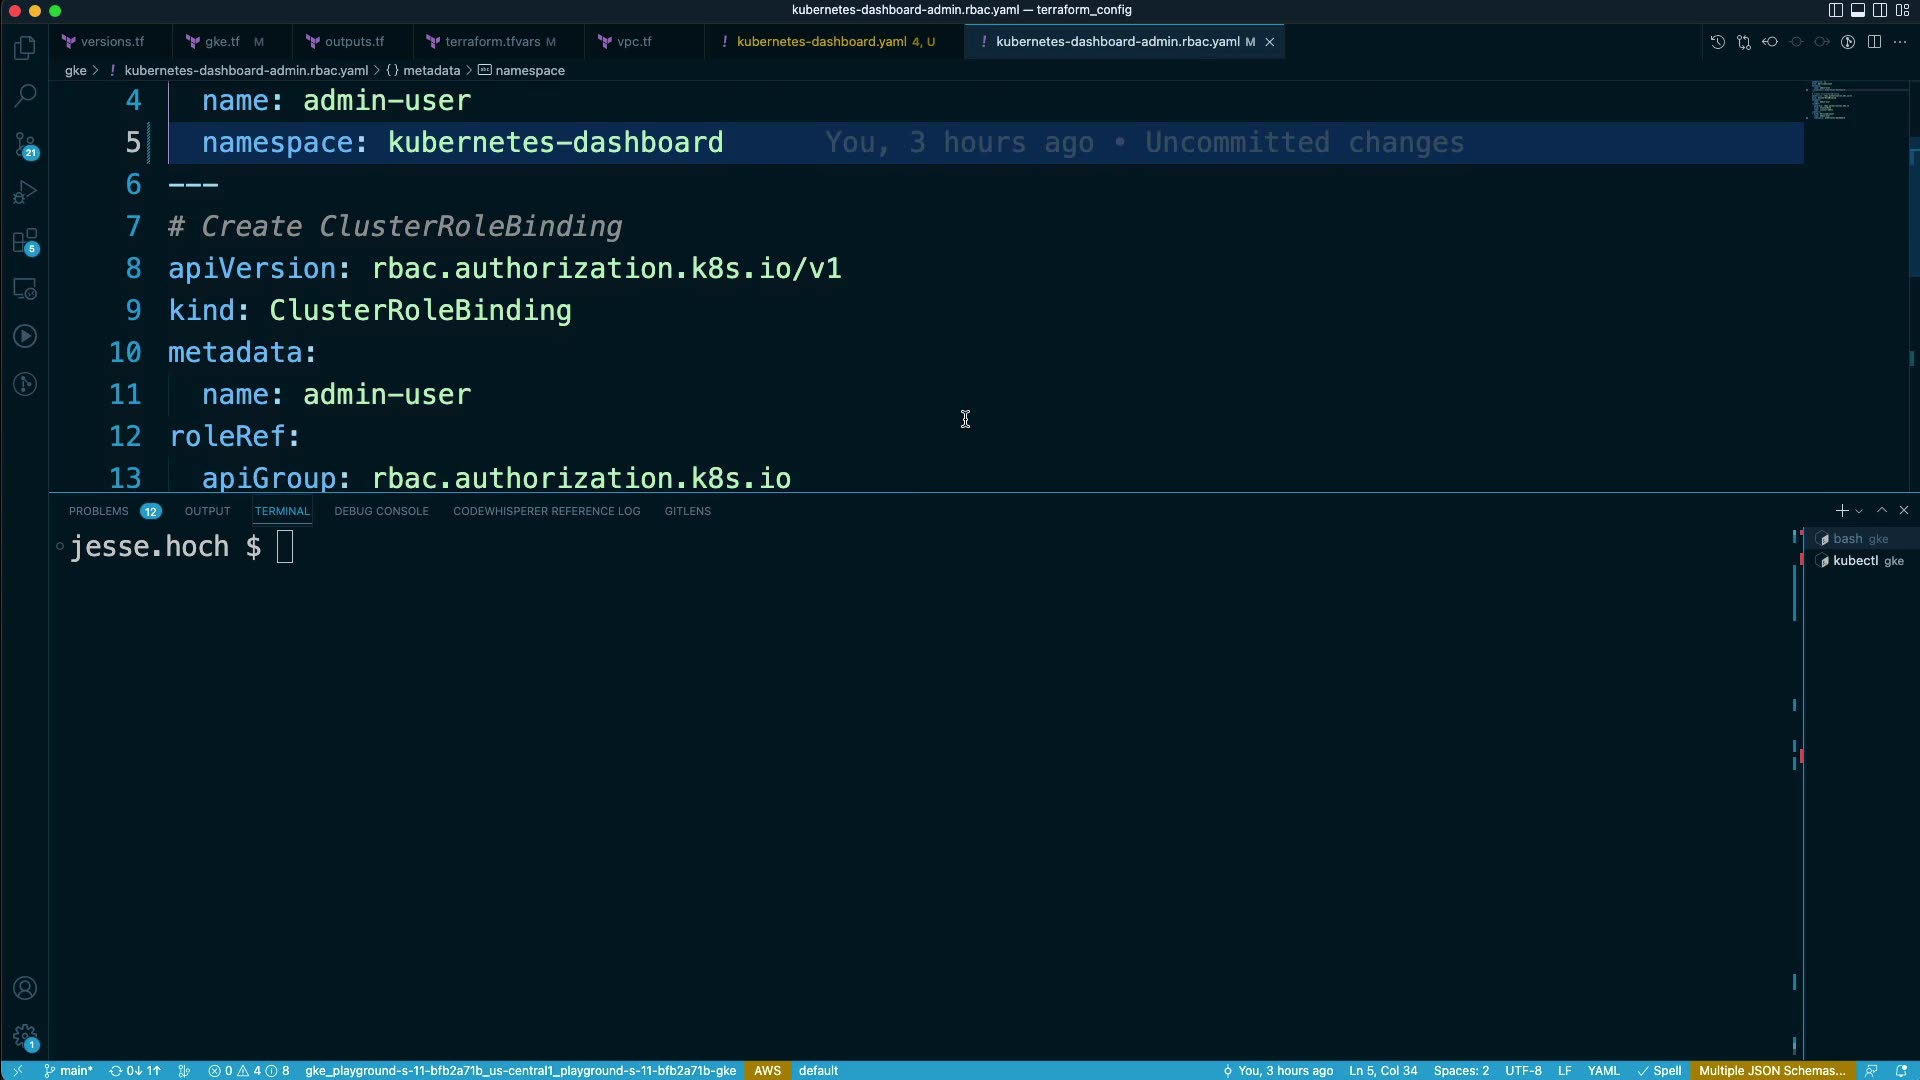Maximize the panel size chevron
The width and height of the screenshot is (1920, 1080).
click(x=1882, y=510)
